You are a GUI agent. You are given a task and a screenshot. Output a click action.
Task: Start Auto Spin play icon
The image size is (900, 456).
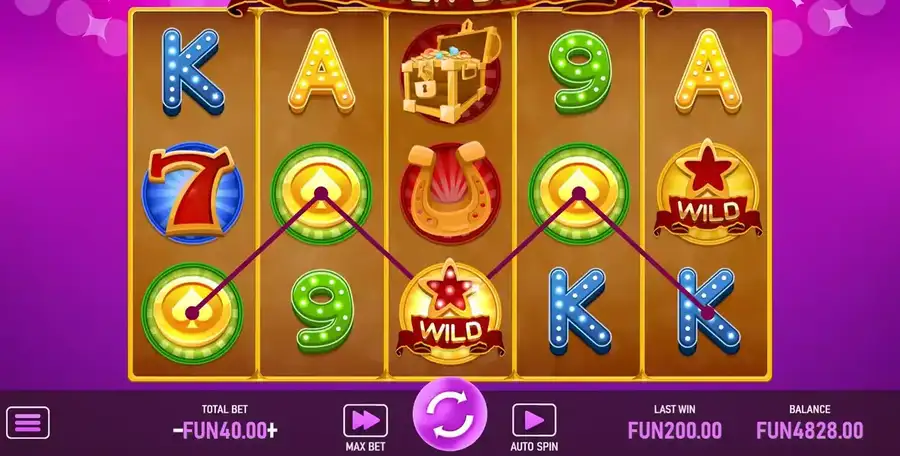[x=534, y=420]
